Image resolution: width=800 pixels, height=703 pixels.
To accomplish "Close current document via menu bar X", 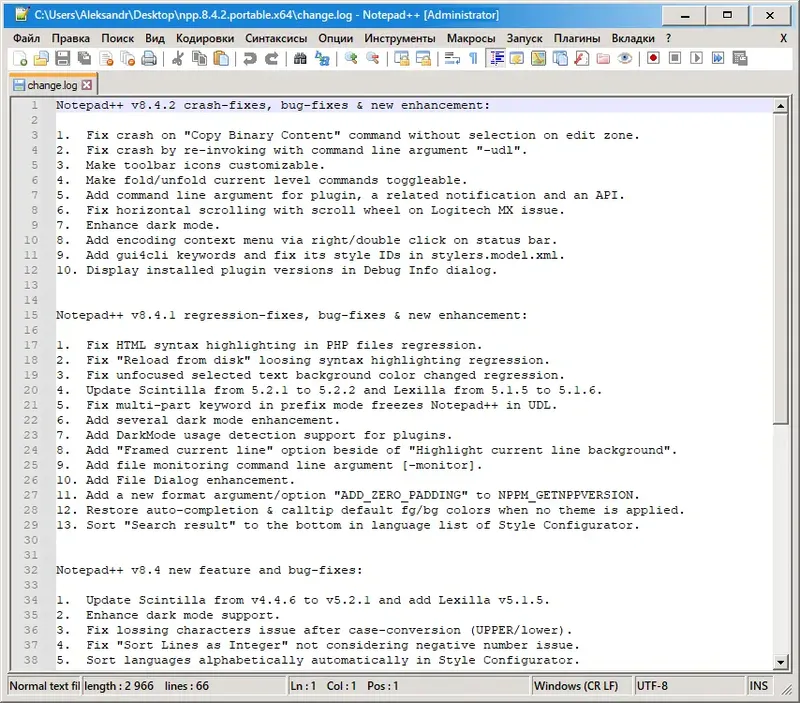I will (x=783, y=38).
